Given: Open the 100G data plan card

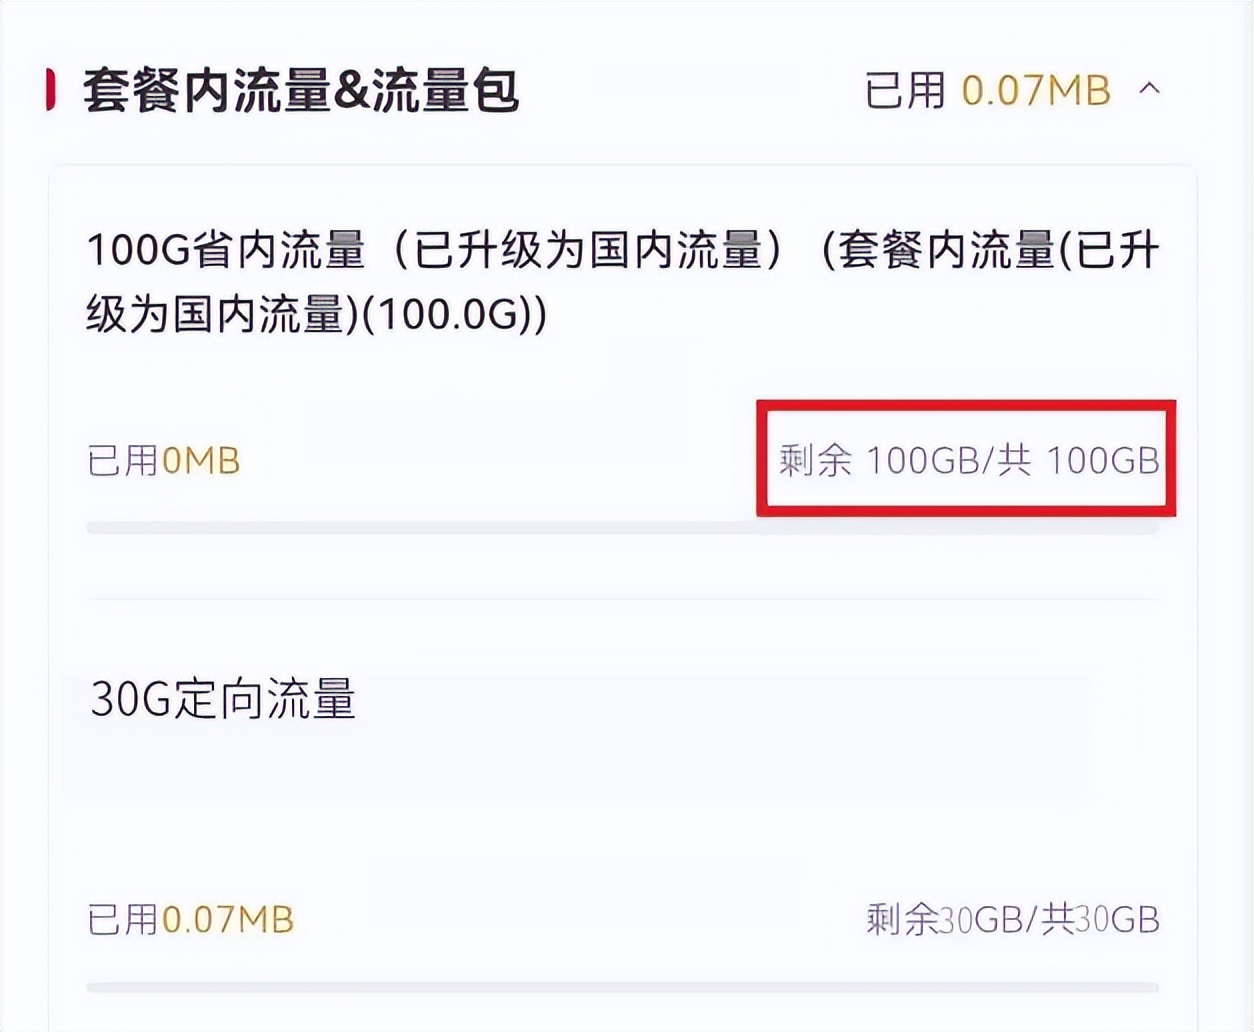Looking at the screenshot, I should (620, 380).
